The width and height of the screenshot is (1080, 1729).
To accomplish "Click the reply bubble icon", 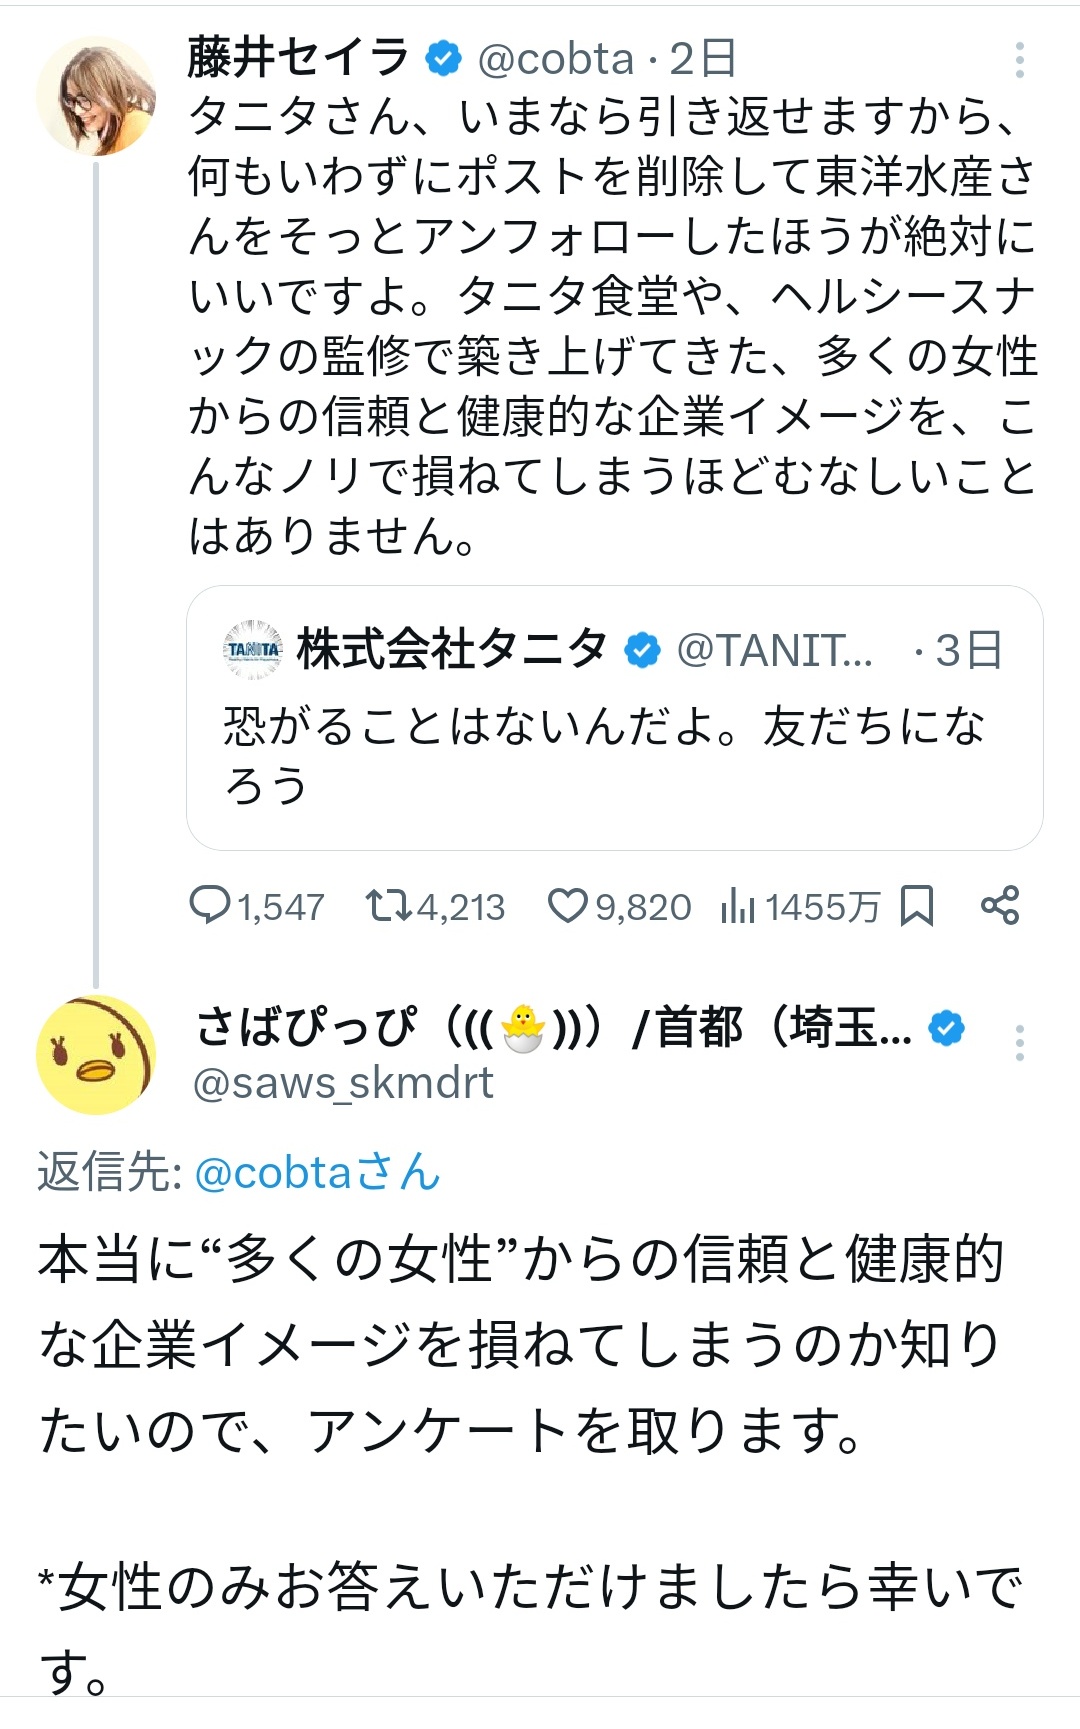I will pyautogui.click(x=210, y=906).
